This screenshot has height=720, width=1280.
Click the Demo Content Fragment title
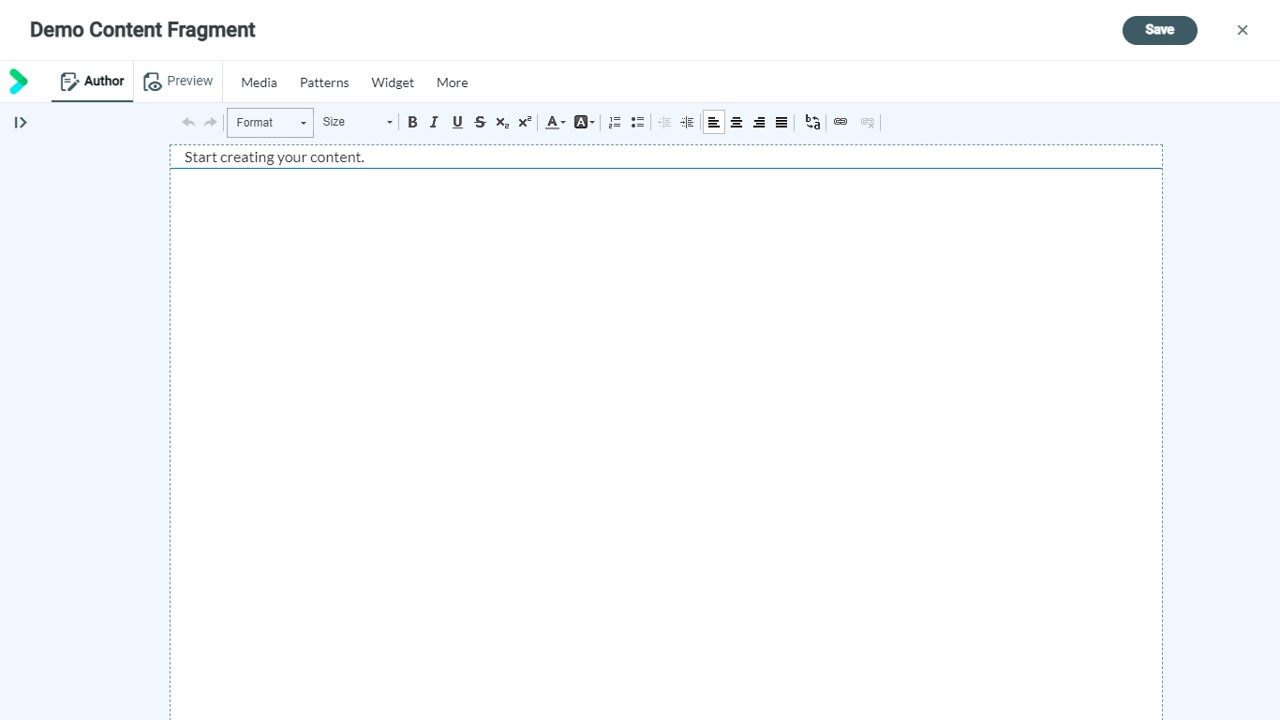[143, 30]
